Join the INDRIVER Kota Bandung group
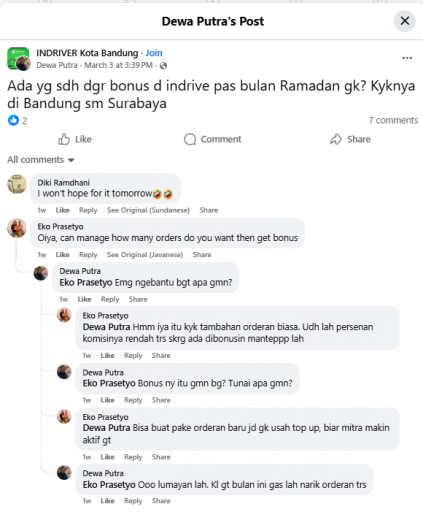The image size is (423, 512). (154, 53)
